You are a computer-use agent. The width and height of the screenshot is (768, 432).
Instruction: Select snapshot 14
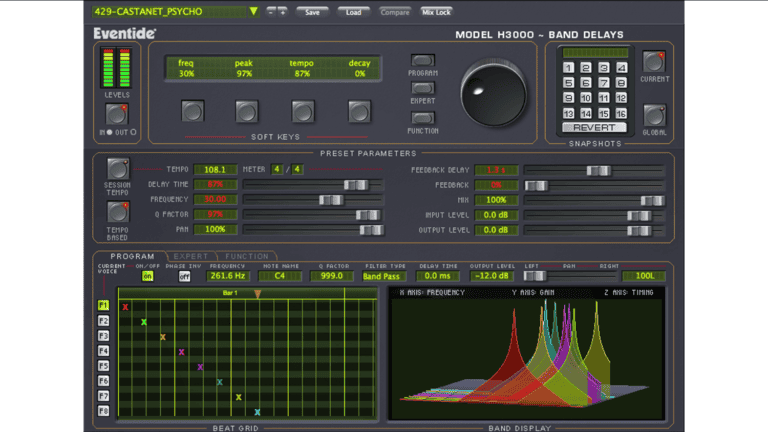coord(586,114)
